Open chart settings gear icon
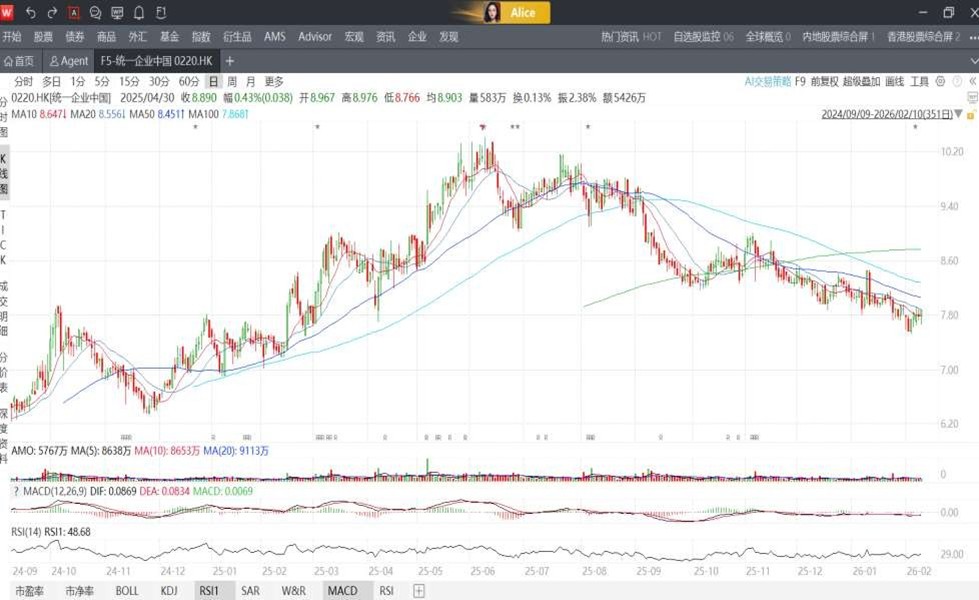This screenshot has height=600, width=979. point(941,81)
